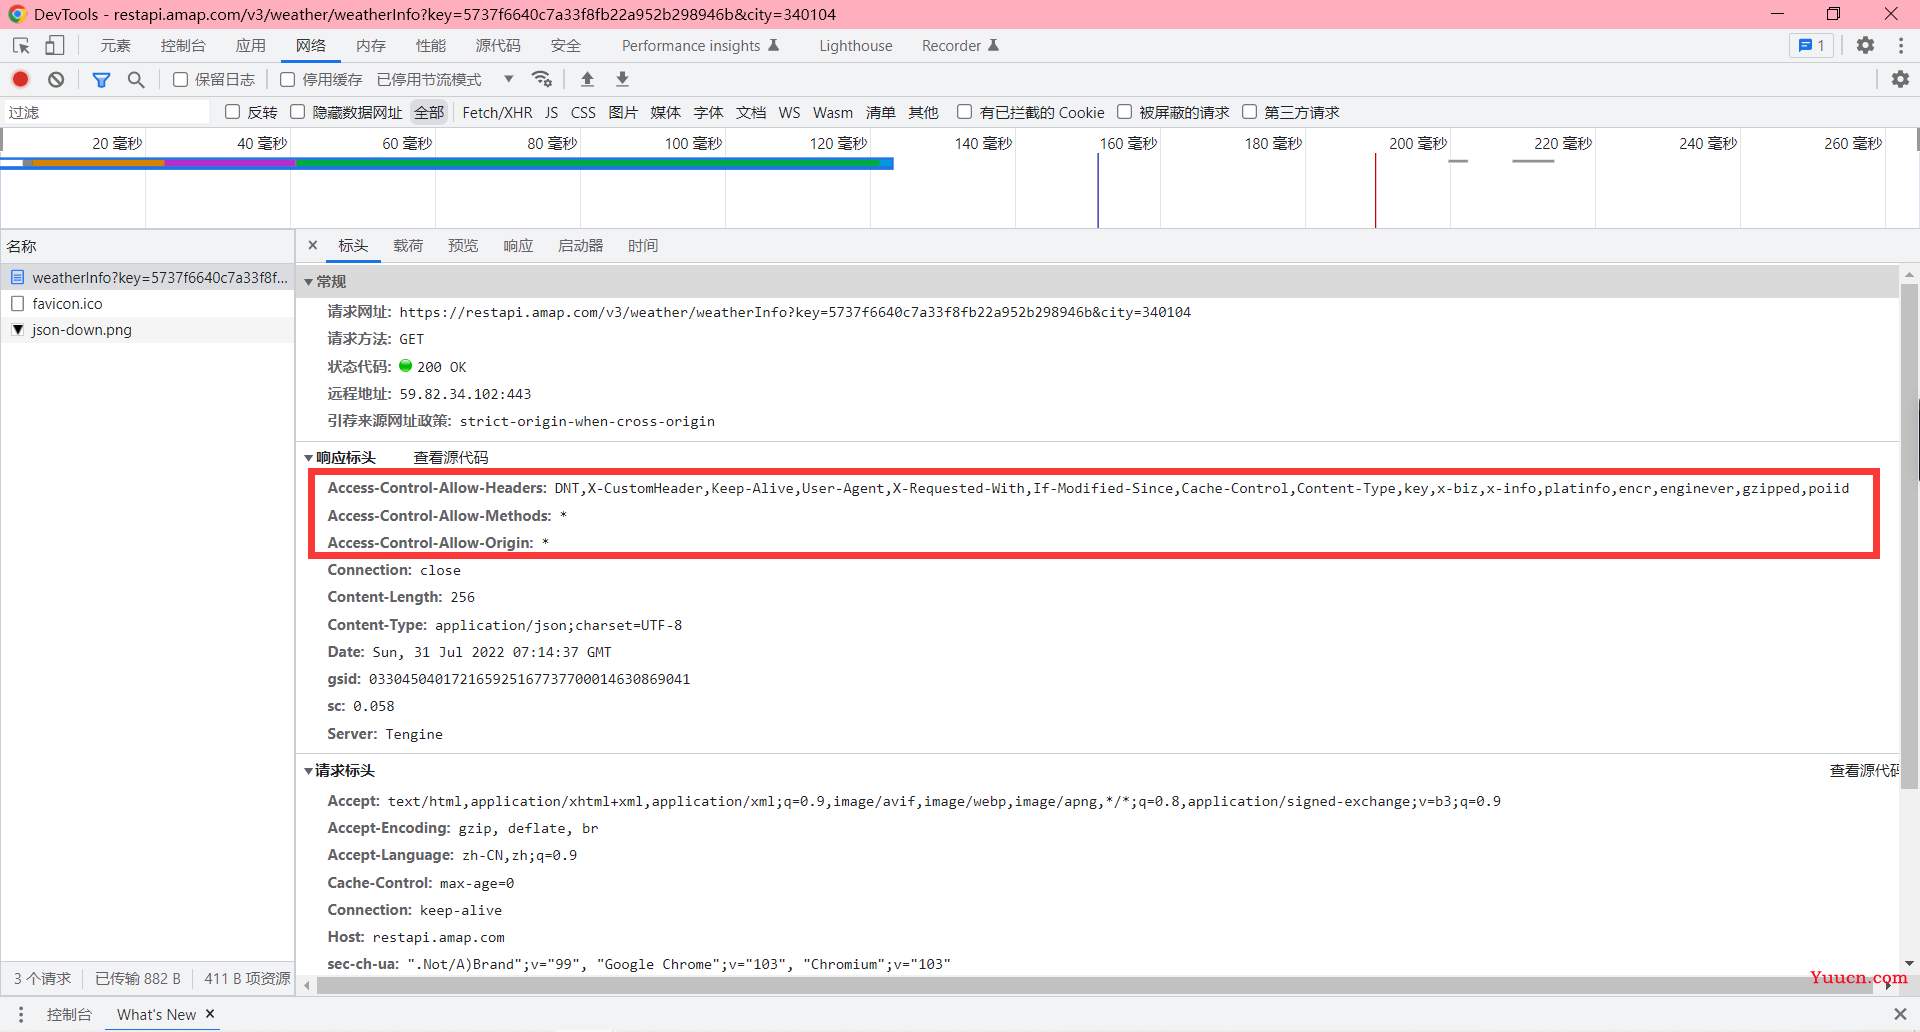
Task: Open the Lighthouse panel
Action: pos(856,46)
